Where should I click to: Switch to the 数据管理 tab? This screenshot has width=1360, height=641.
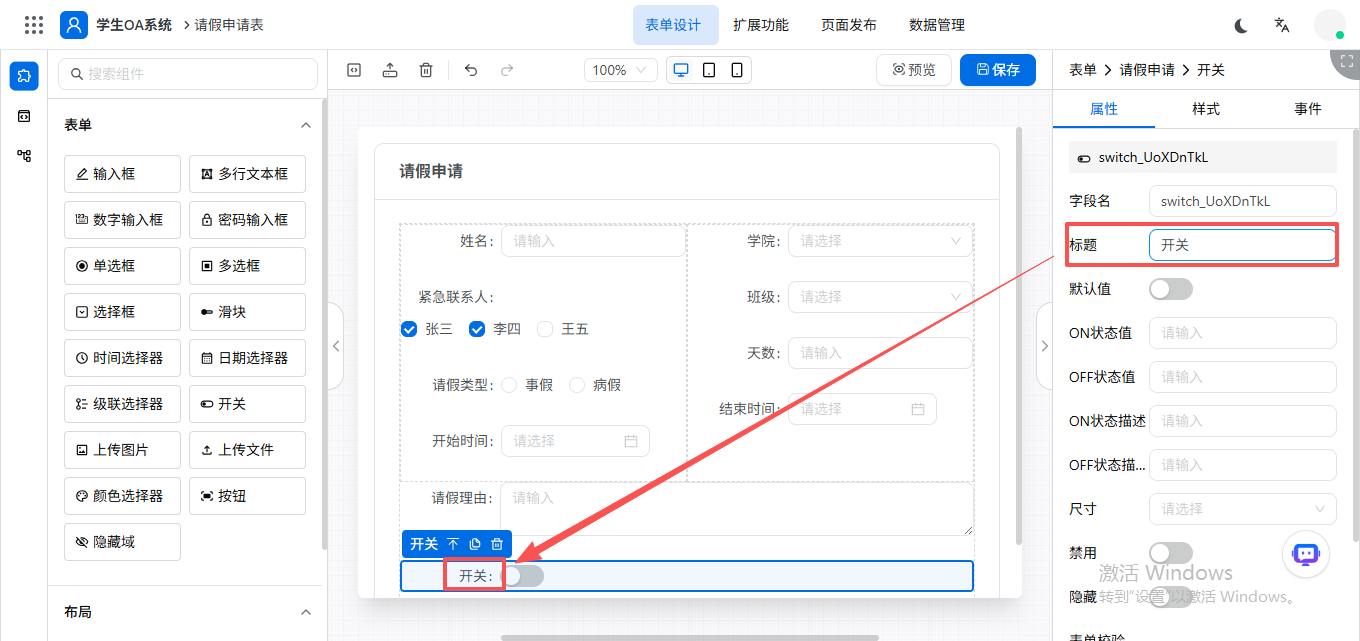tap(937, 25)
